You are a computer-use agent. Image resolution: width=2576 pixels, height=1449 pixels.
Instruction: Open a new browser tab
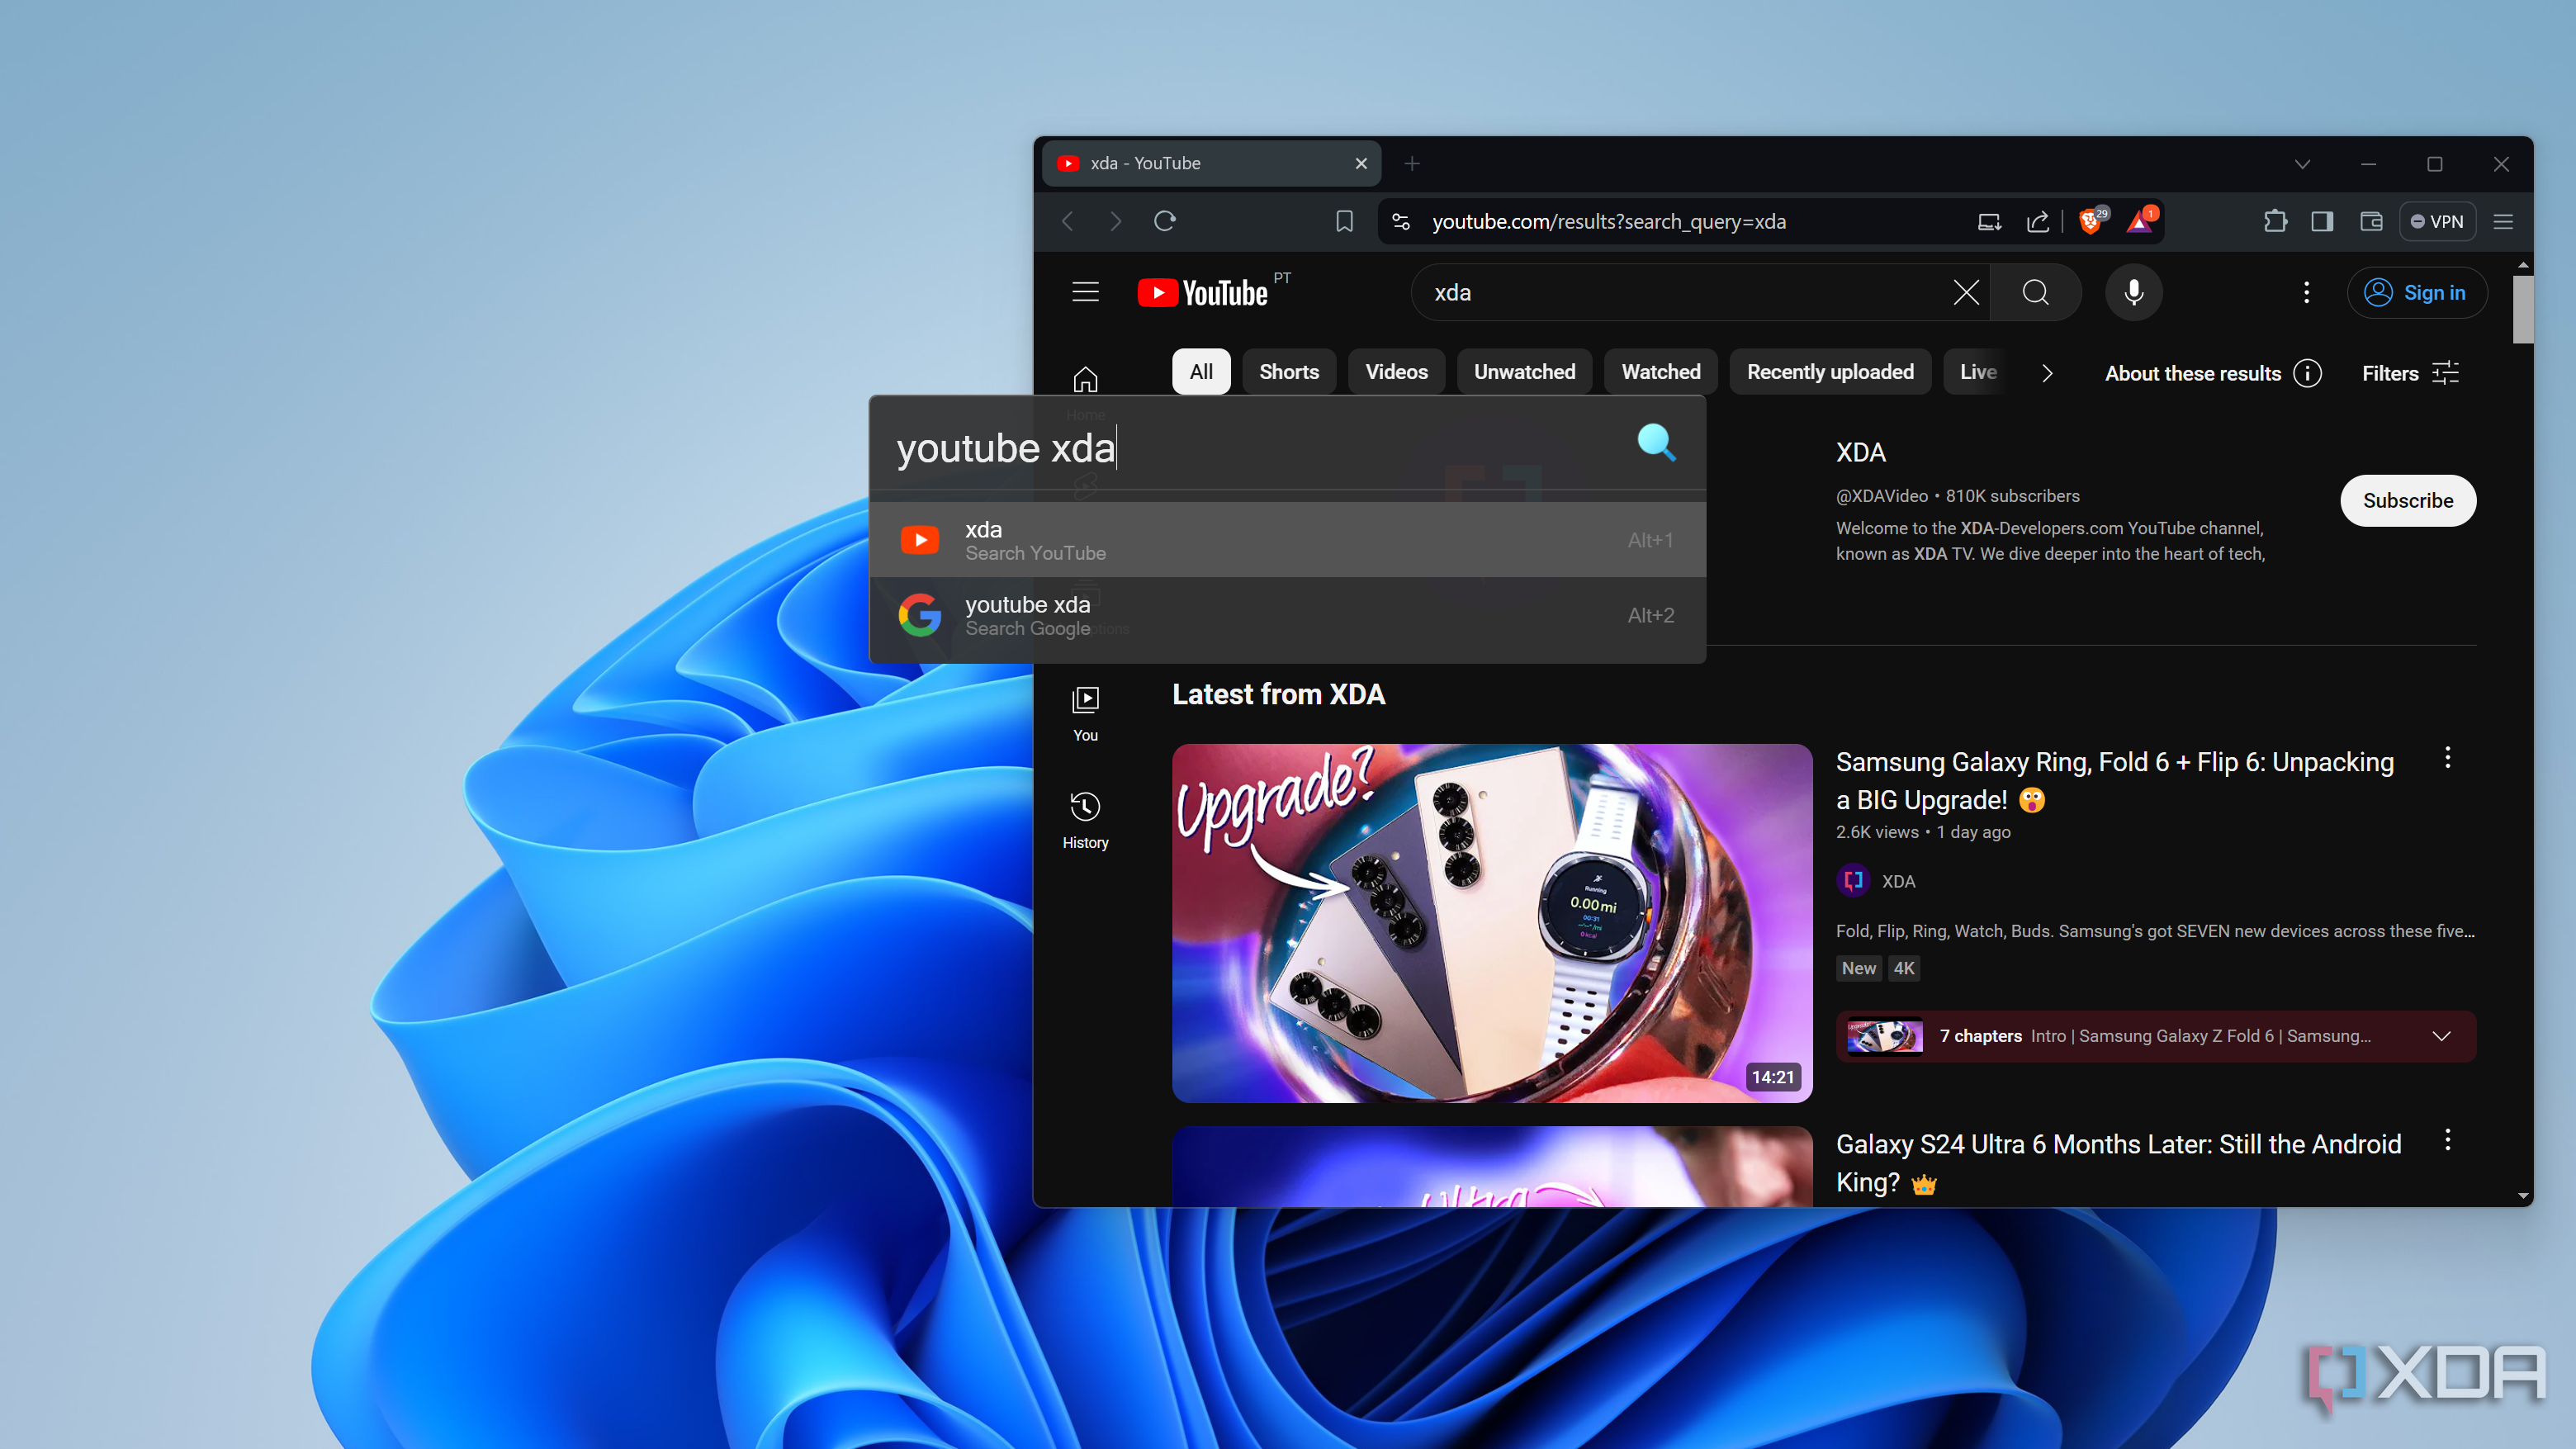tap(1411, 163)
